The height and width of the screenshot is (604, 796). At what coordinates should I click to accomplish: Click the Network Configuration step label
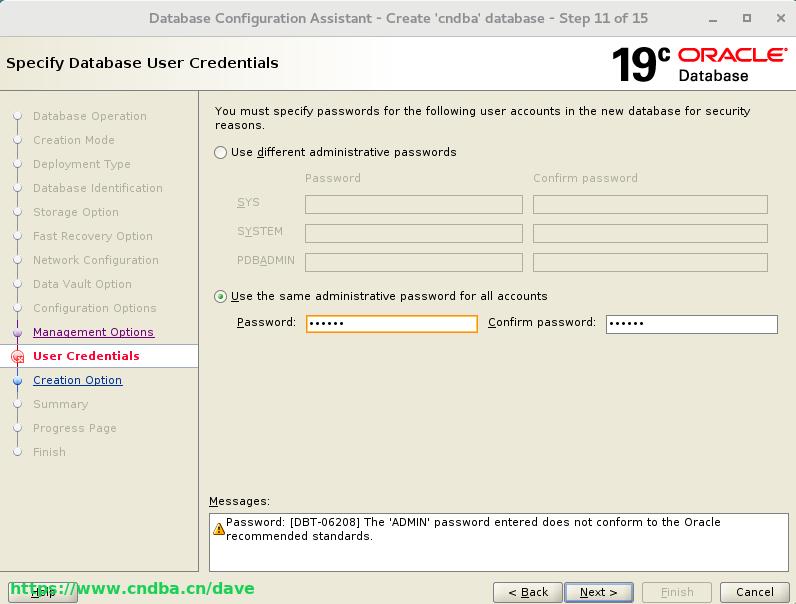[96, 260]
